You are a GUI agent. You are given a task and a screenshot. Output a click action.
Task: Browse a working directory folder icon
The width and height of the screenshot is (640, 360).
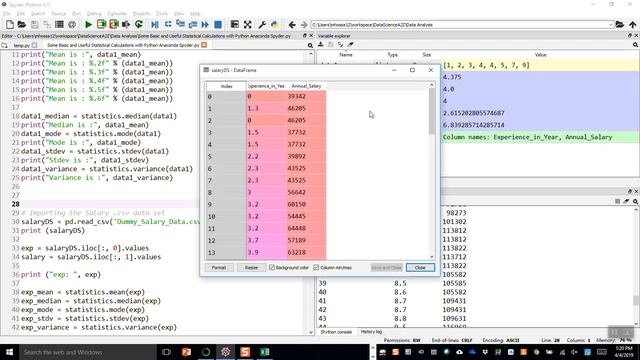coord(620,24)
